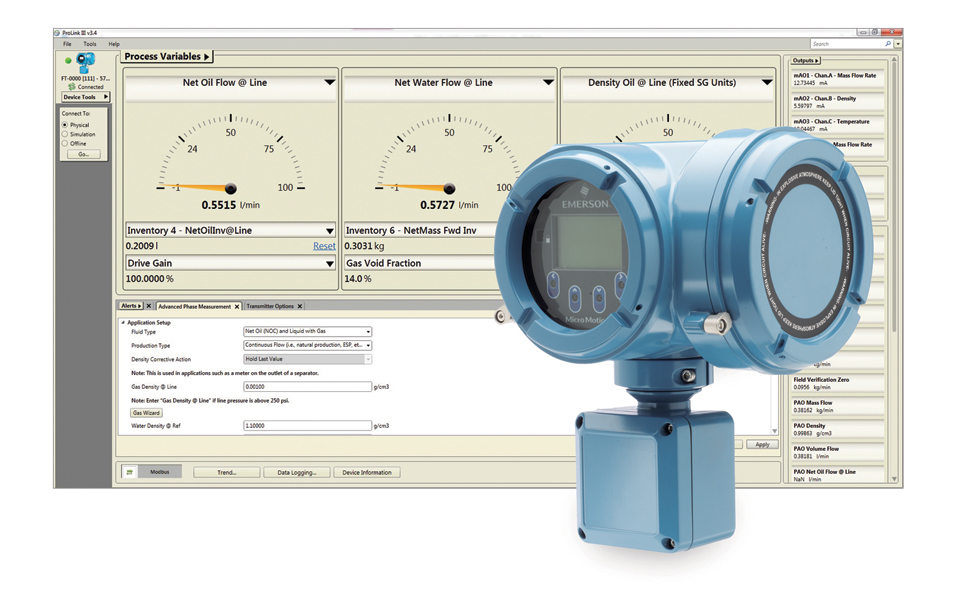This screenshot has width=956, height=600.
Task: Open the Inventory 4 - NetOilInv@Line dropdown
Action: [x=330, y=230]
